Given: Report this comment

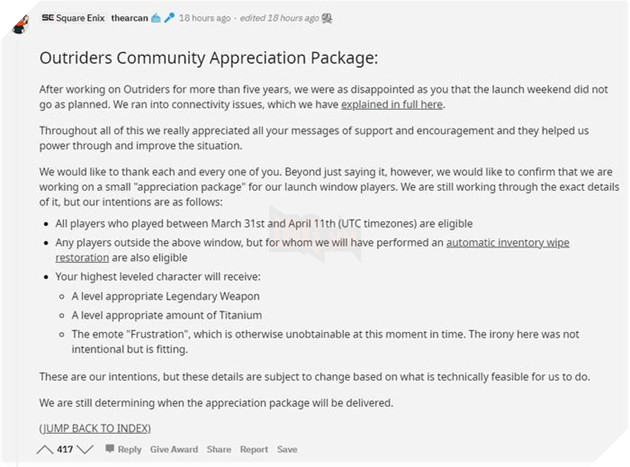Looking at the screenshot, I should pos(254,450).
